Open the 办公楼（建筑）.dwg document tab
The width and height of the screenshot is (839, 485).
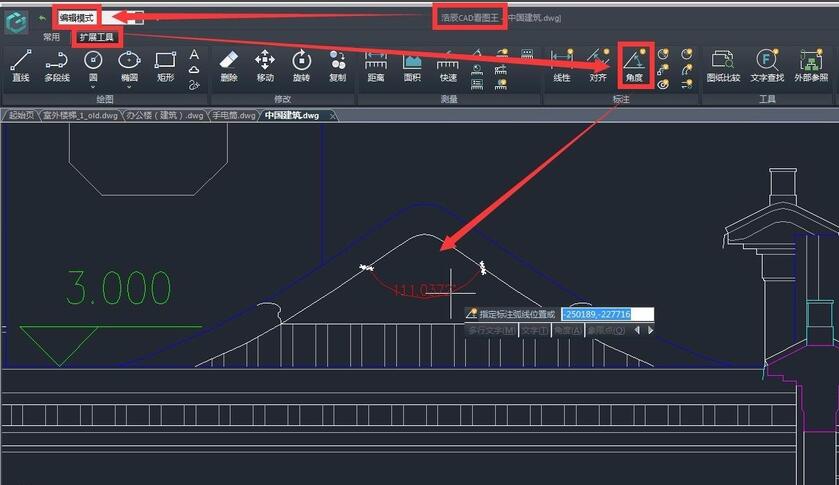point(165,115)
